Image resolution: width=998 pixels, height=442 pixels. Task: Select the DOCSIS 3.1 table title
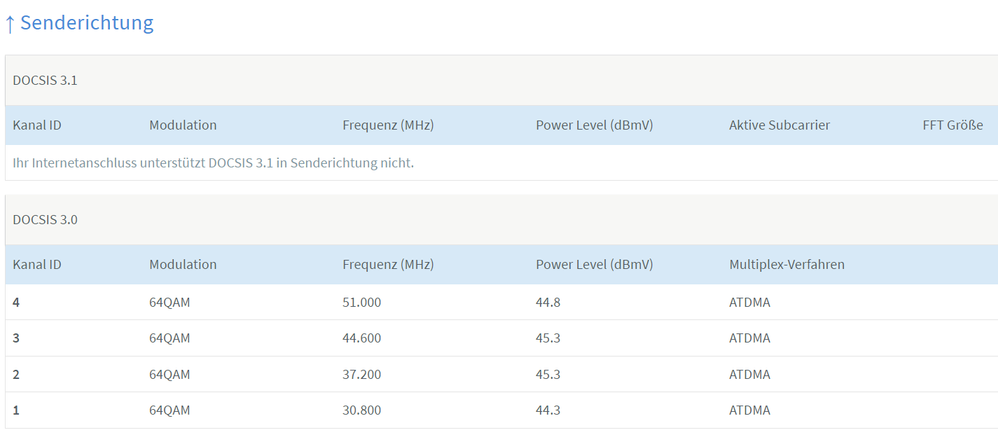[45, 80]
